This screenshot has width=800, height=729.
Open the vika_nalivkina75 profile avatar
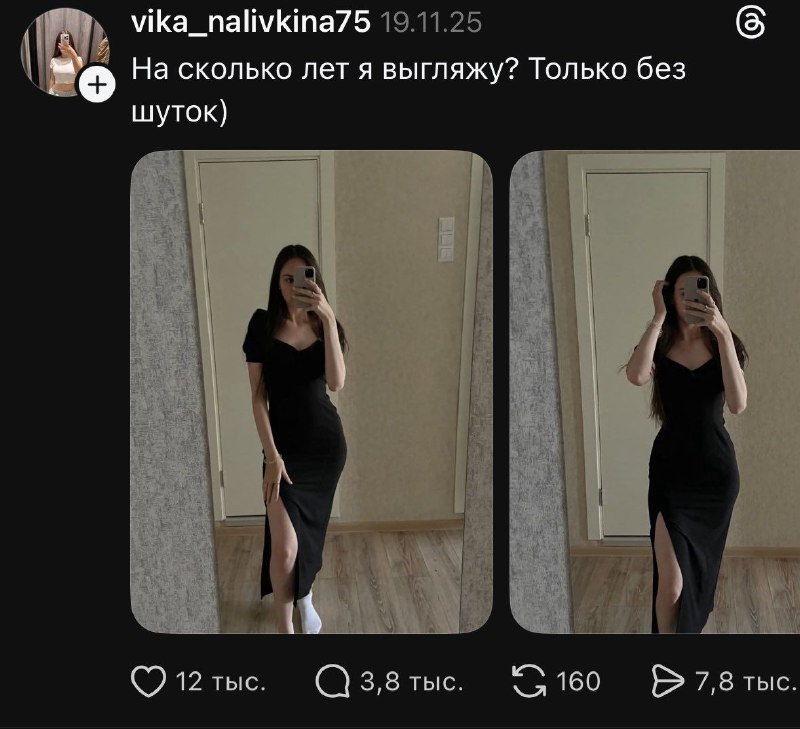click(62, 50)
